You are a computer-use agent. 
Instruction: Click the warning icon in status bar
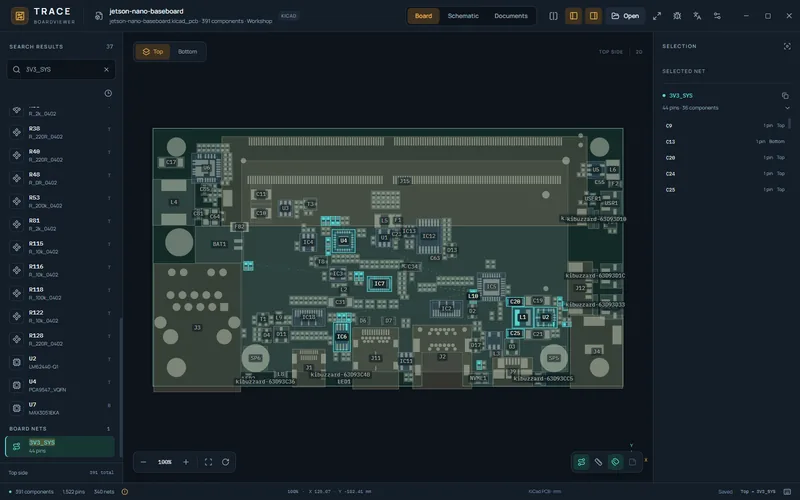coord(124,492)
